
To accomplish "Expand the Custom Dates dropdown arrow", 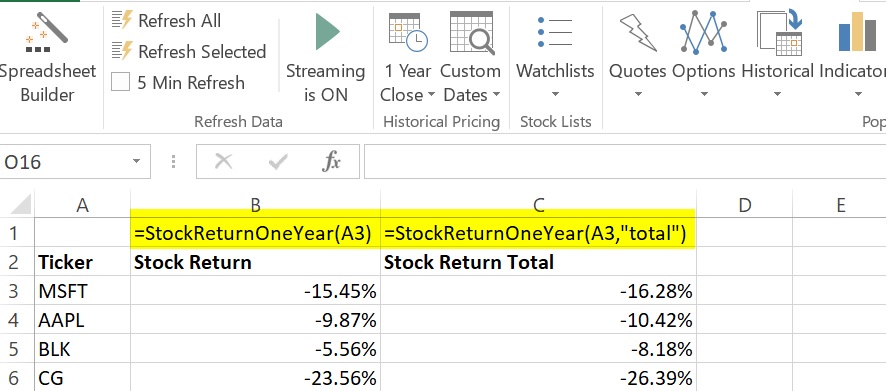I will [496, 95].
